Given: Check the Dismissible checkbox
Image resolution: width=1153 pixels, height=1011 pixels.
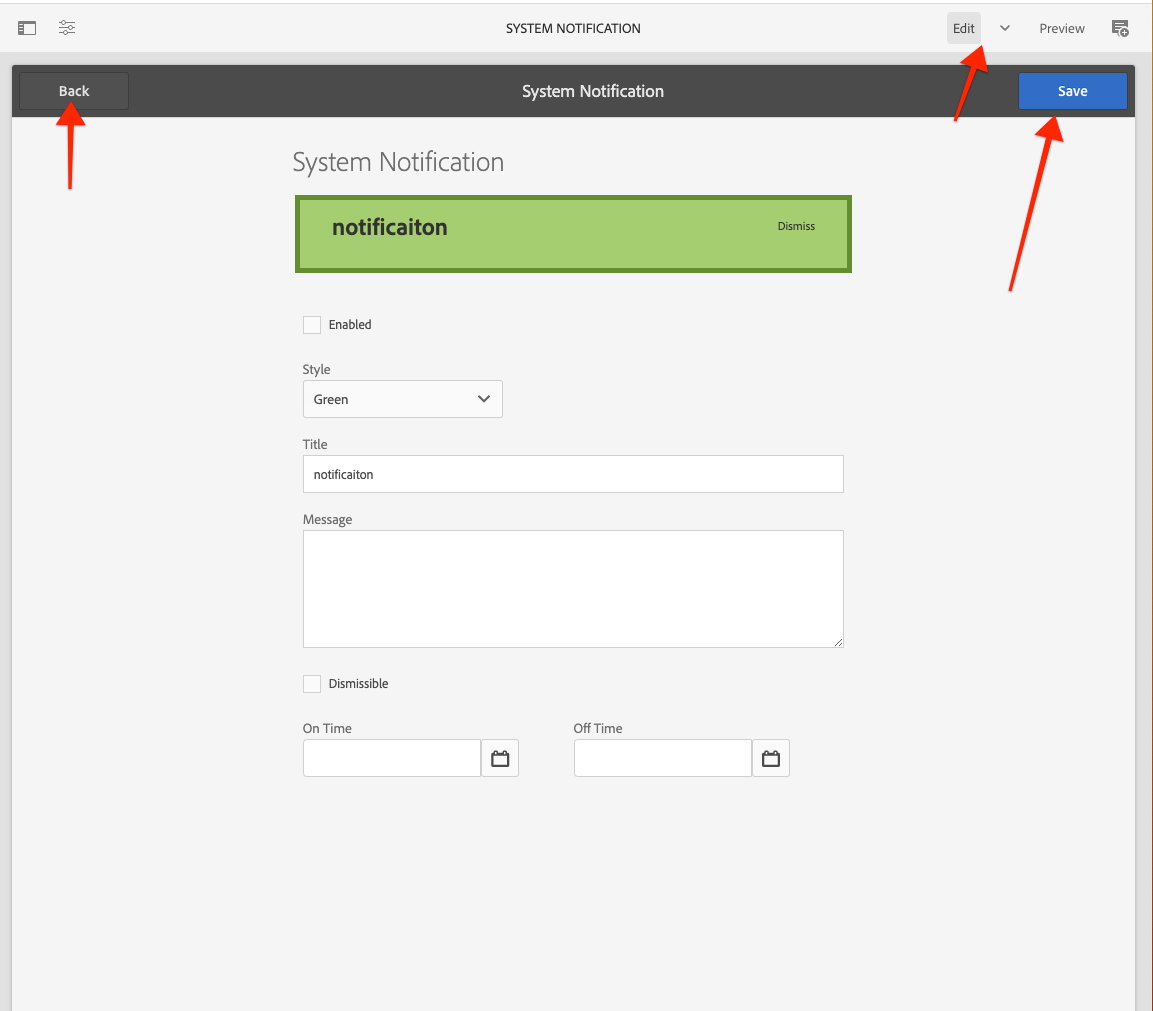Looking at the screenshot, I should tap(311, 683).
